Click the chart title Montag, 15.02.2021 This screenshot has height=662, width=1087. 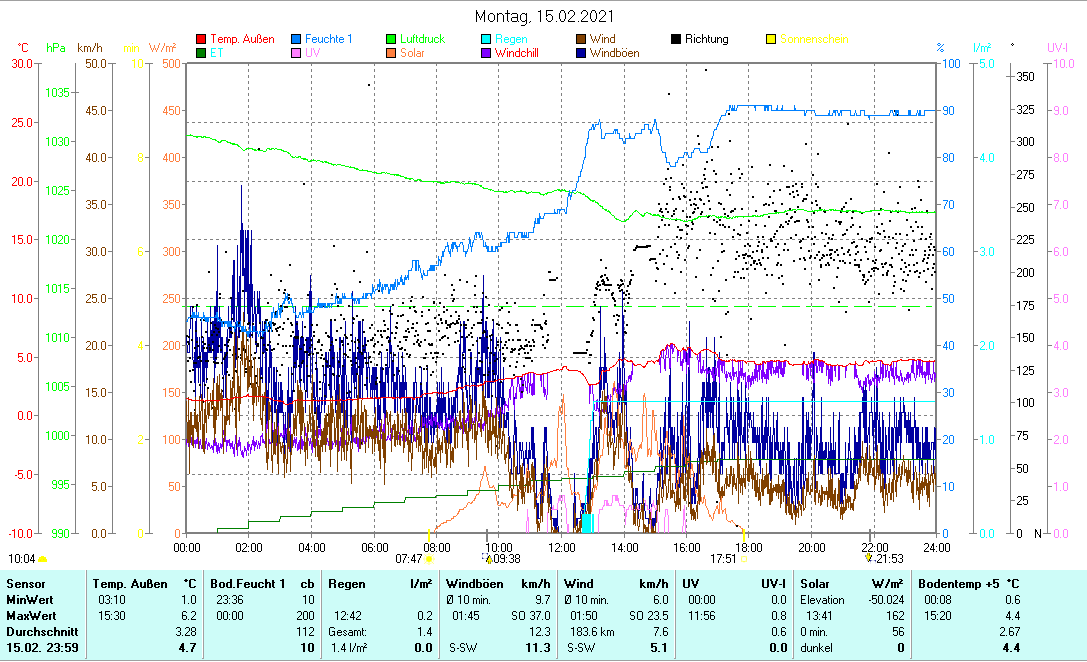(x=544, y=17)
